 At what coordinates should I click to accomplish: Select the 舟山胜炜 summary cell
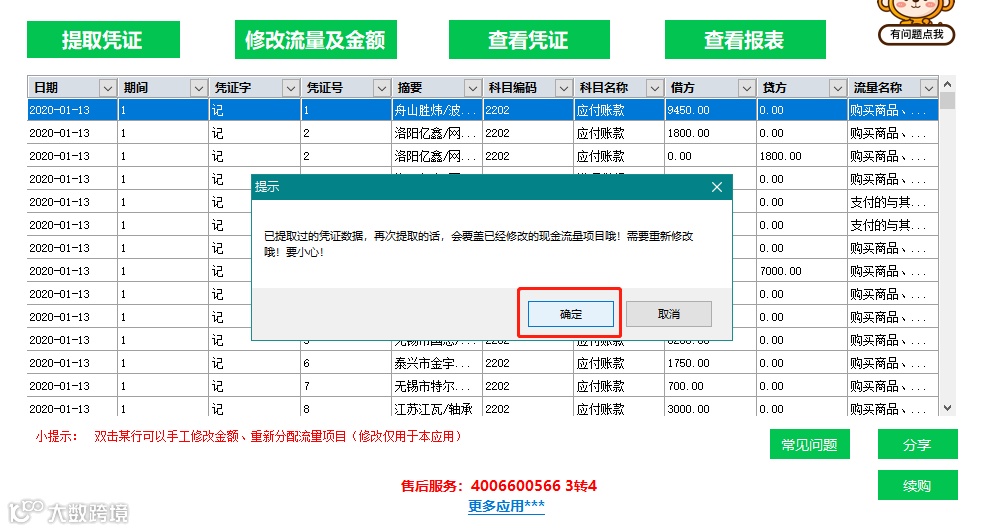(437, 110)
